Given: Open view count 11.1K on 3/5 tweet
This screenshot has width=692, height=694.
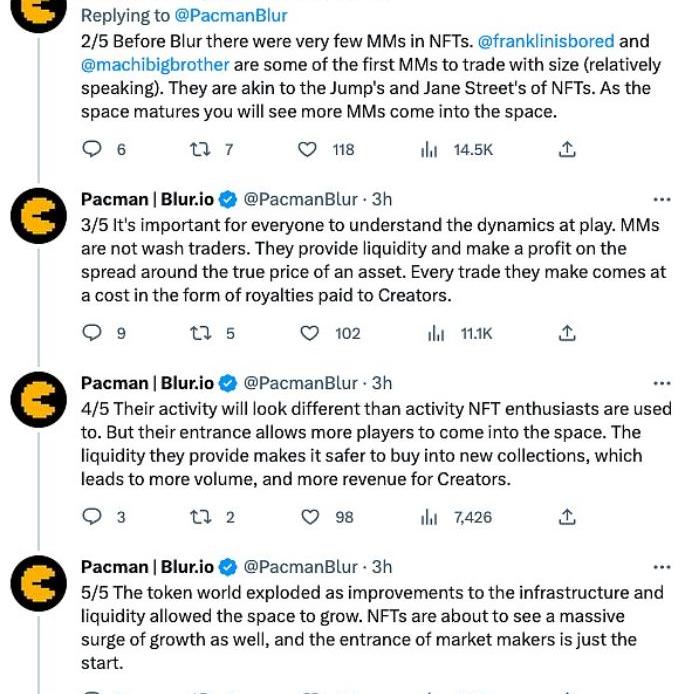Looking at the screenshot, I should [460, 333].
